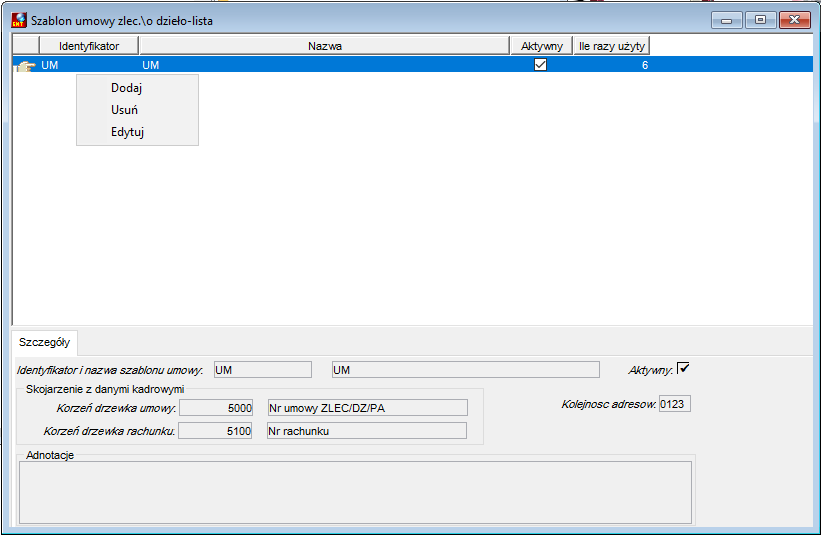Toggle the Aktywny checkbox in the details panel
The width and height of the screenshot is (821, 535).
[x=683, y=368]
